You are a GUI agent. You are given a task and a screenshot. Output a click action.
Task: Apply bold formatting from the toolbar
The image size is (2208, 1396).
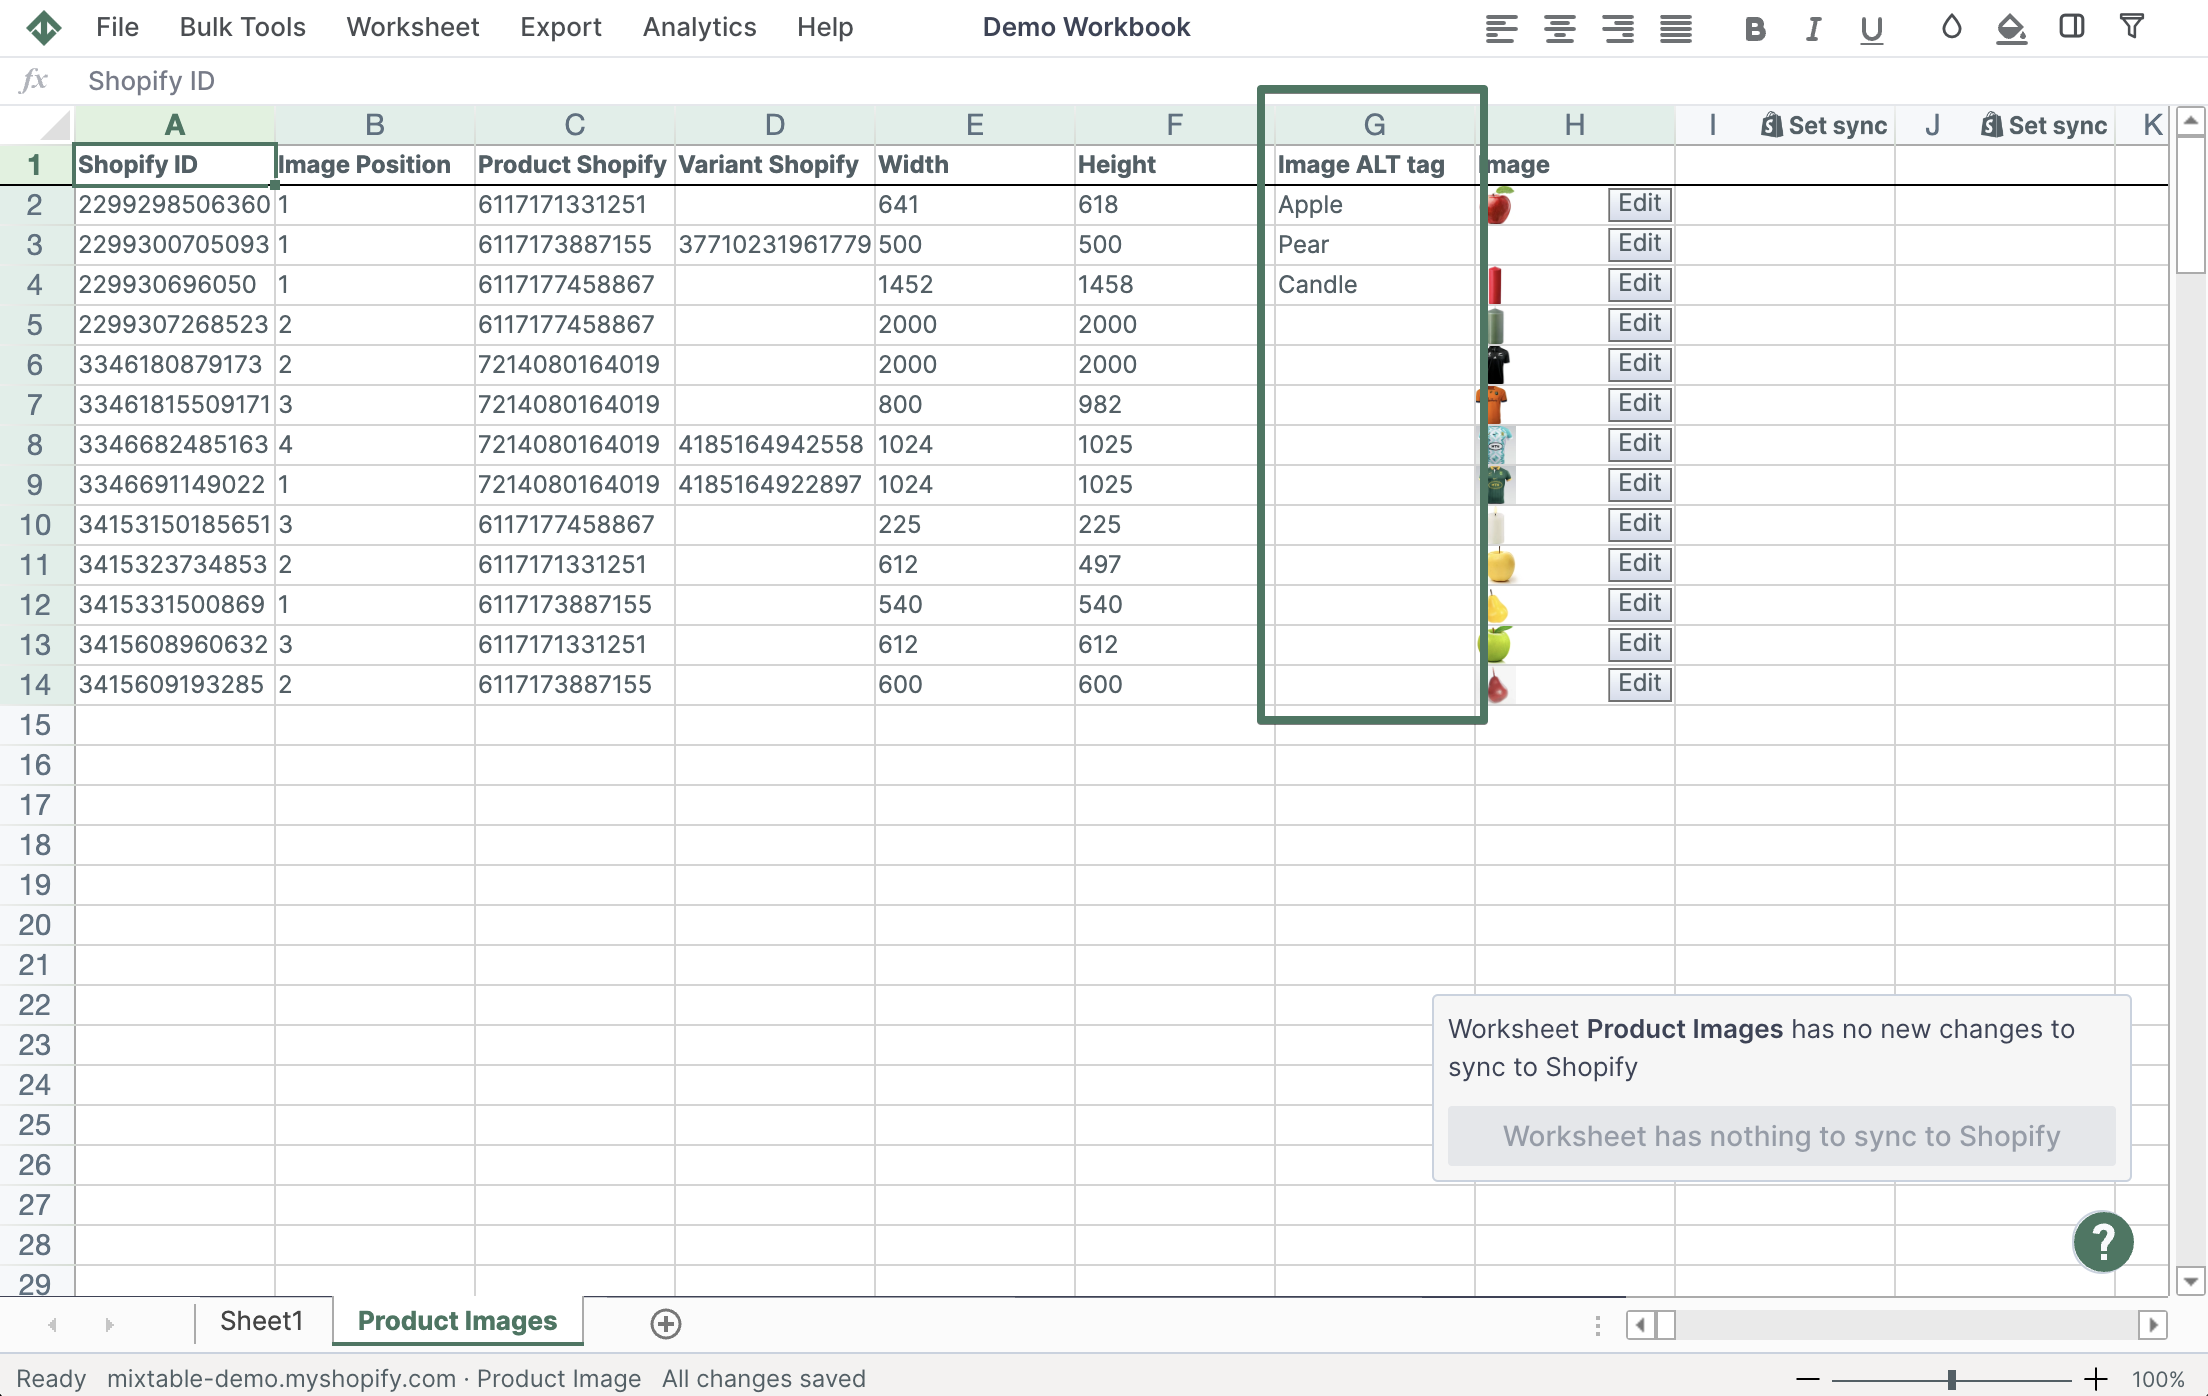tap(1754, 29)
